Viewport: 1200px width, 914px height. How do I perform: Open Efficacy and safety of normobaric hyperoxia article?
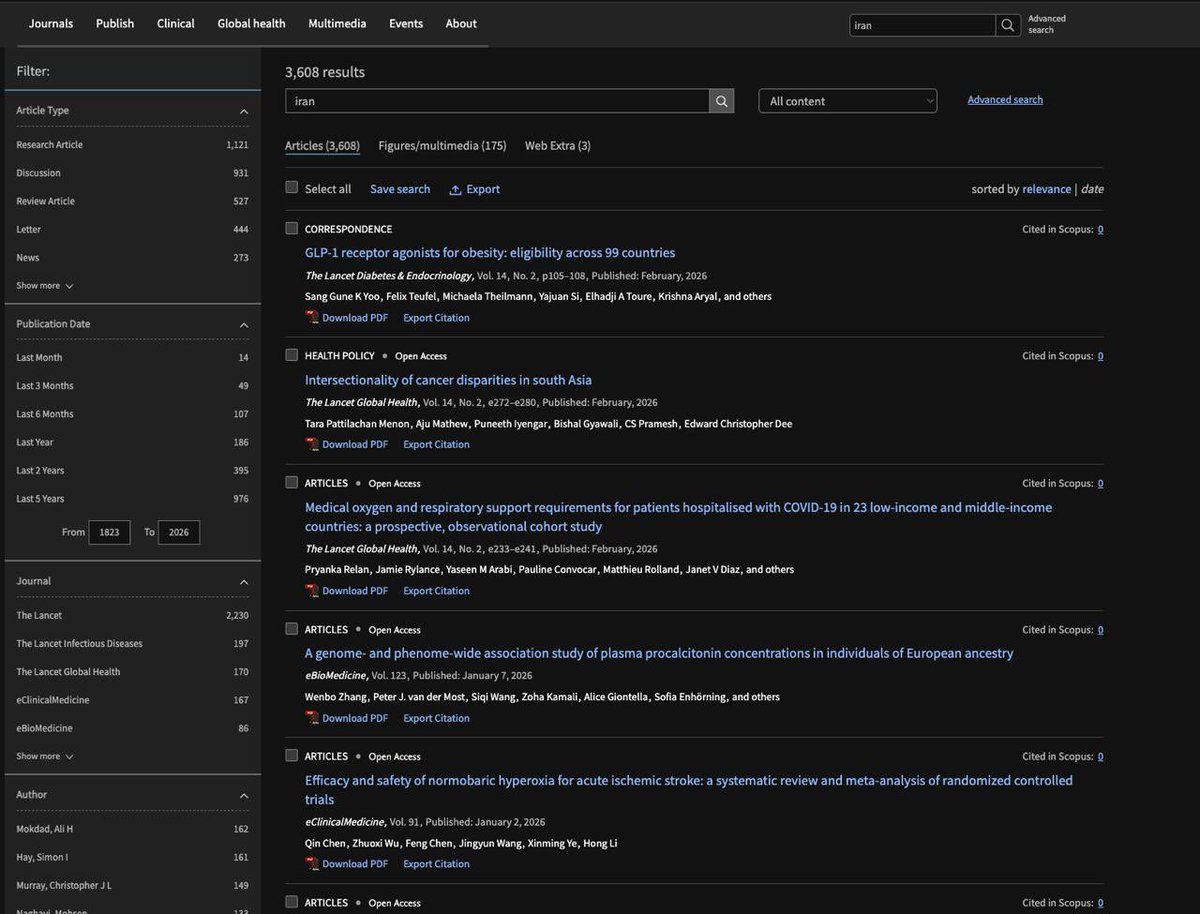click(x=689, y=790)
